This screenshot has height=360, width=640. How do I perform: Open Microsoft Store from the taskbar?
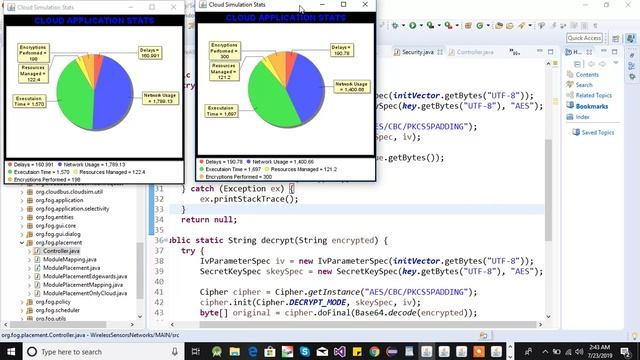click(x=269, y=351)
